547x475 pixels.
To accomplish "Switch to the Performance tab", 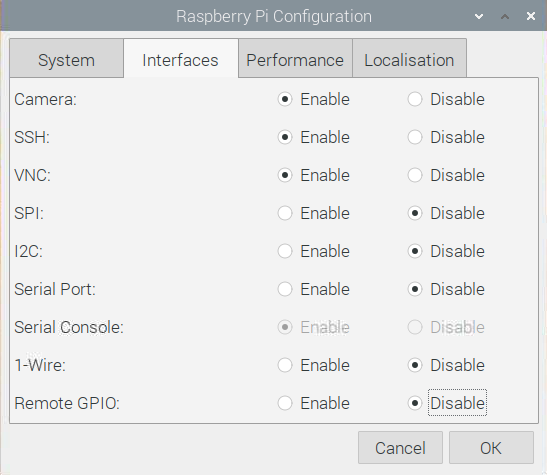I will tap(295, 58).
